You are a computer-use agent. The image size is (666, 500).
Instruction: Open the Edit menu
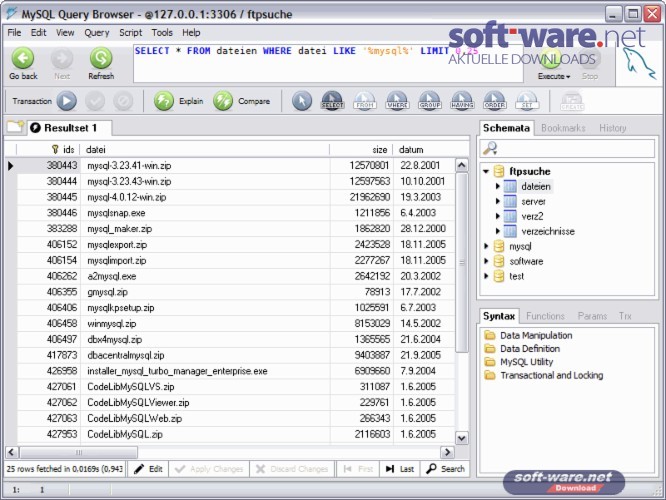38,33
